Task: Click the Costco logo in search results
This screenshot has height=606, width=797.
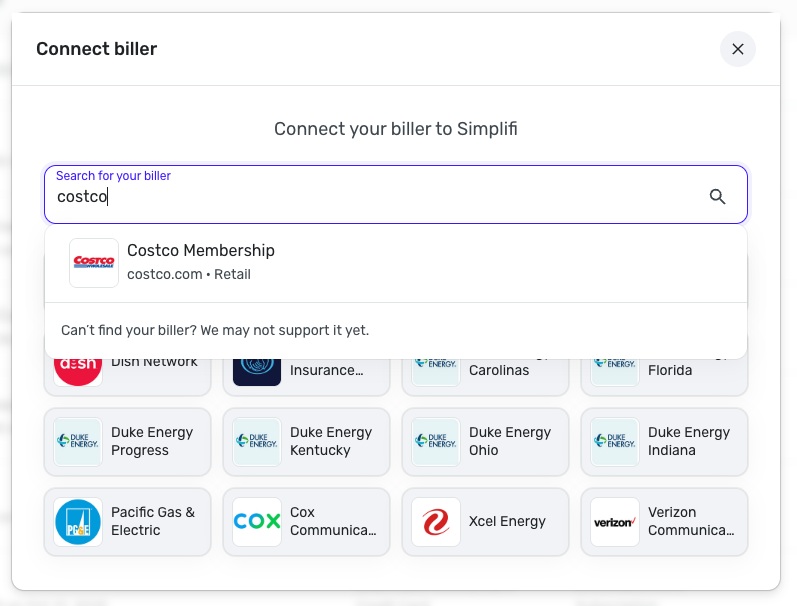Action: pyautogui.click(x=94, y=263)
